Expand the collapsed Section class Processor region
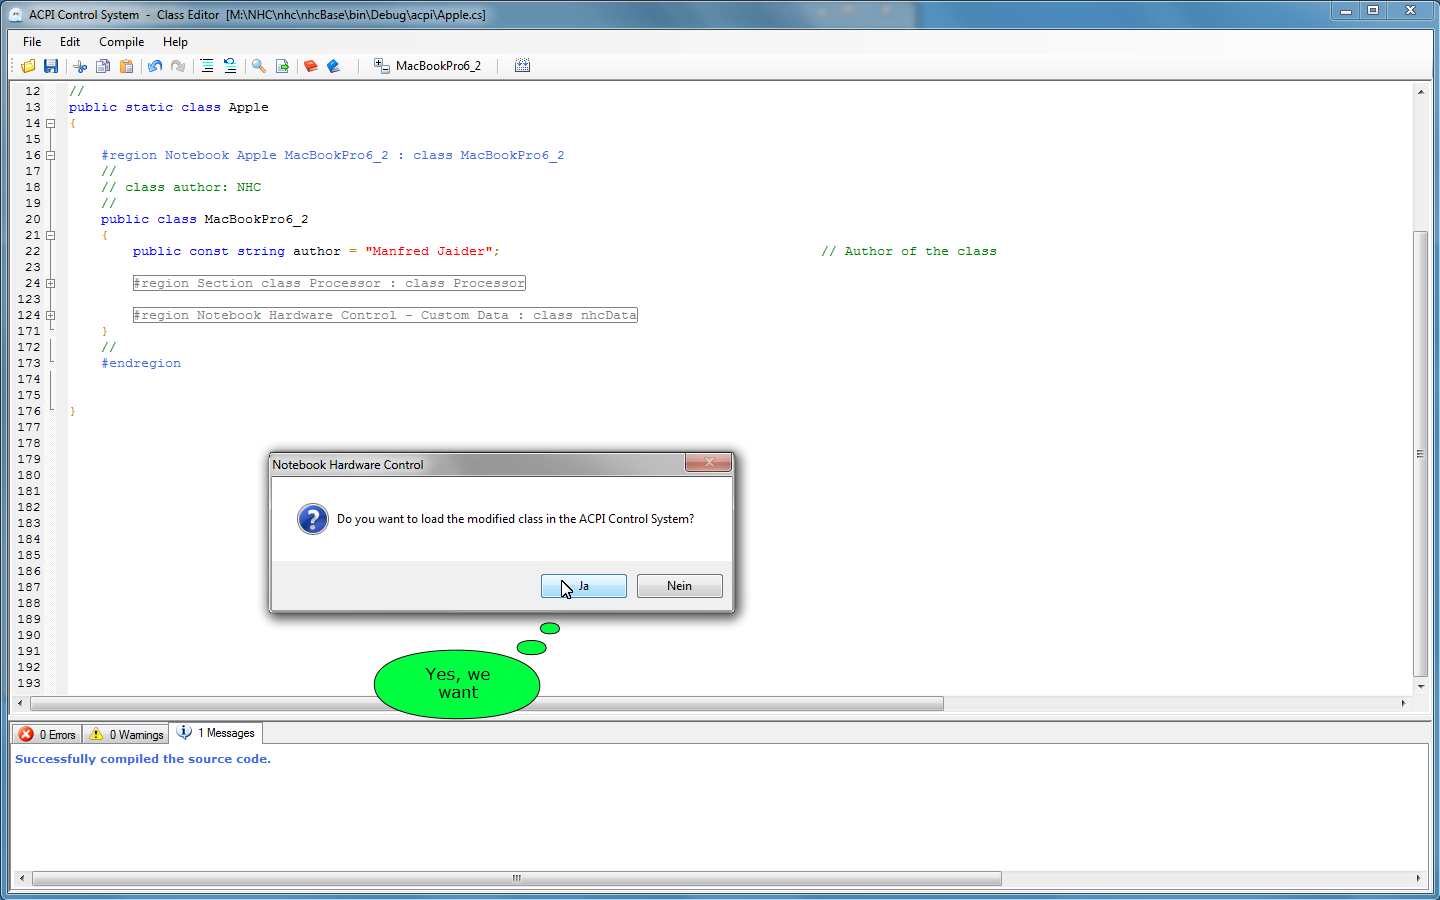 [50, 284]
